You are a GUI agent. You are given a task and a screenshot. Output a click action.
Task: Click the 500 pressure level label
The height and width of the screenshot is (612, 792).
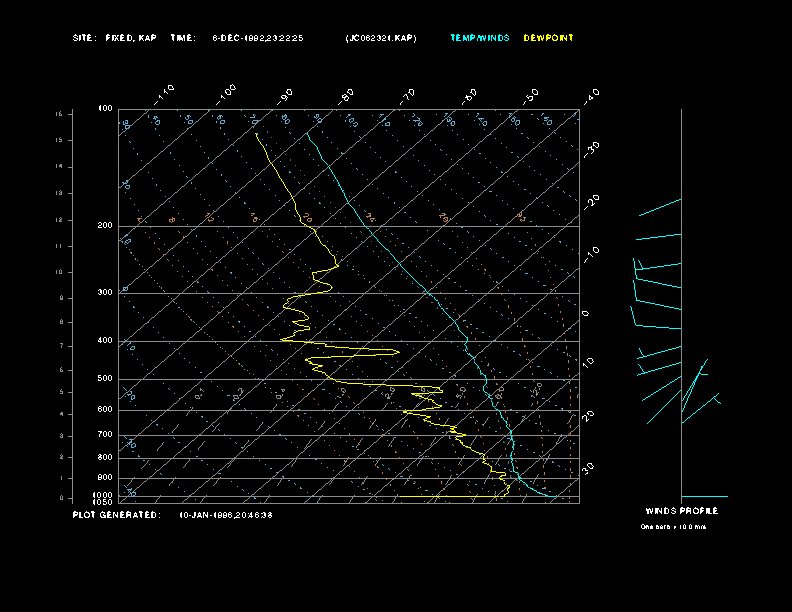pos(105,378)
